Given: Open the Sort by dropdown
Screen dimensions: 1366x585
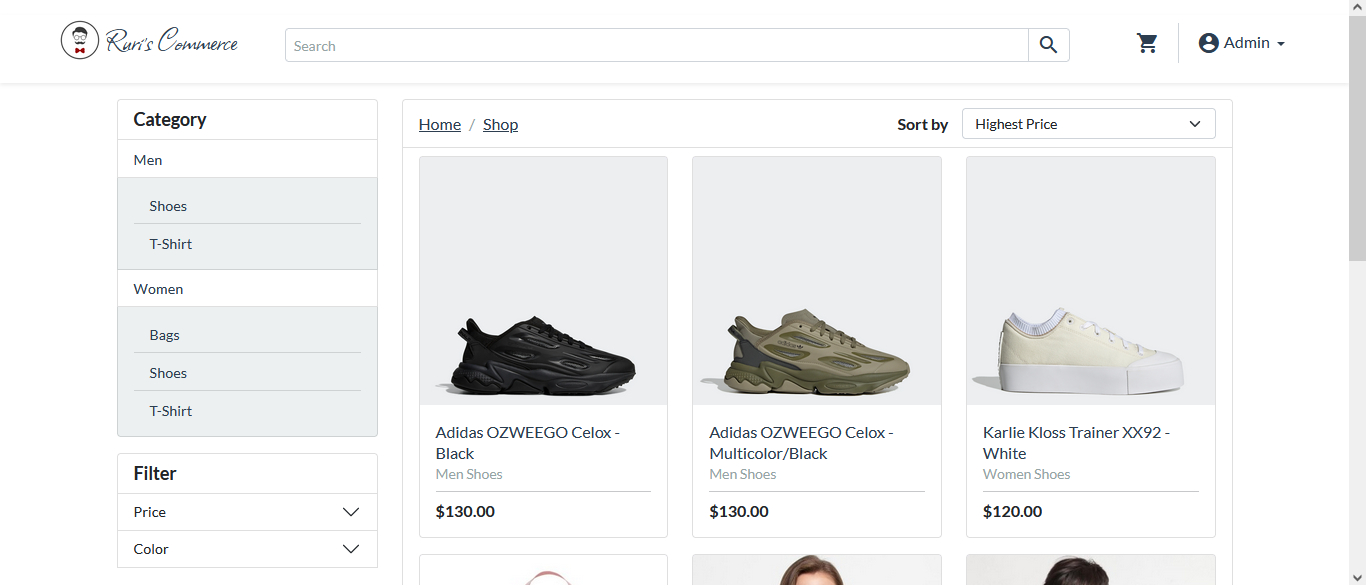Looking at the screenshot, I should (x=1088, y=123).
